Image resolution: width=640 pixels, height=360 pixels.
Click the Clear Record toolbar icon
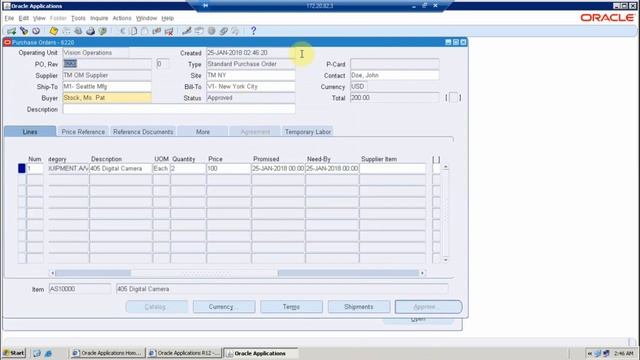click(157, 31)
